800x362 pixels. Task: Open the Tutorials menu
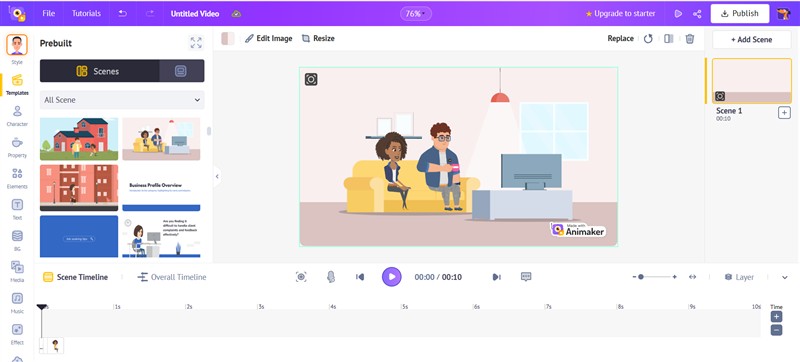86,13
